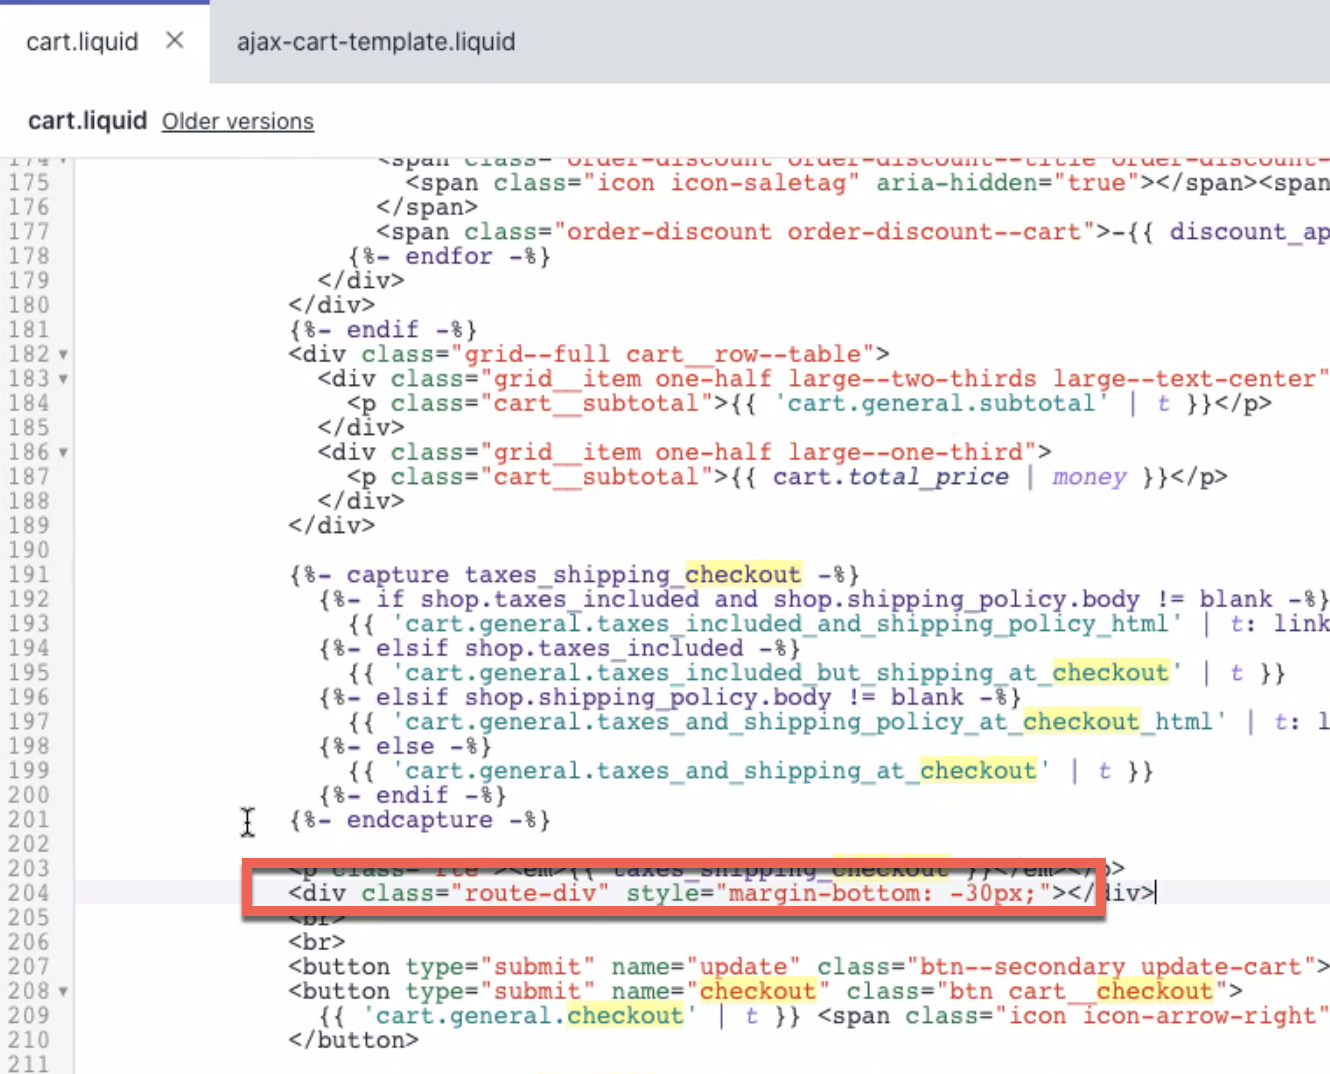Image resolution: width=1330 pixels, height=1074 pixels.
Task: Click 'cart.general.taxes_and_shipping_at_checkout' string
Action: (x=721, y=771)
